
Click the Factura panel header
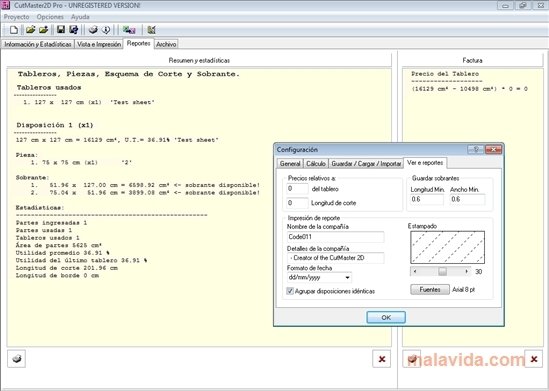click(x=472, y=60)
